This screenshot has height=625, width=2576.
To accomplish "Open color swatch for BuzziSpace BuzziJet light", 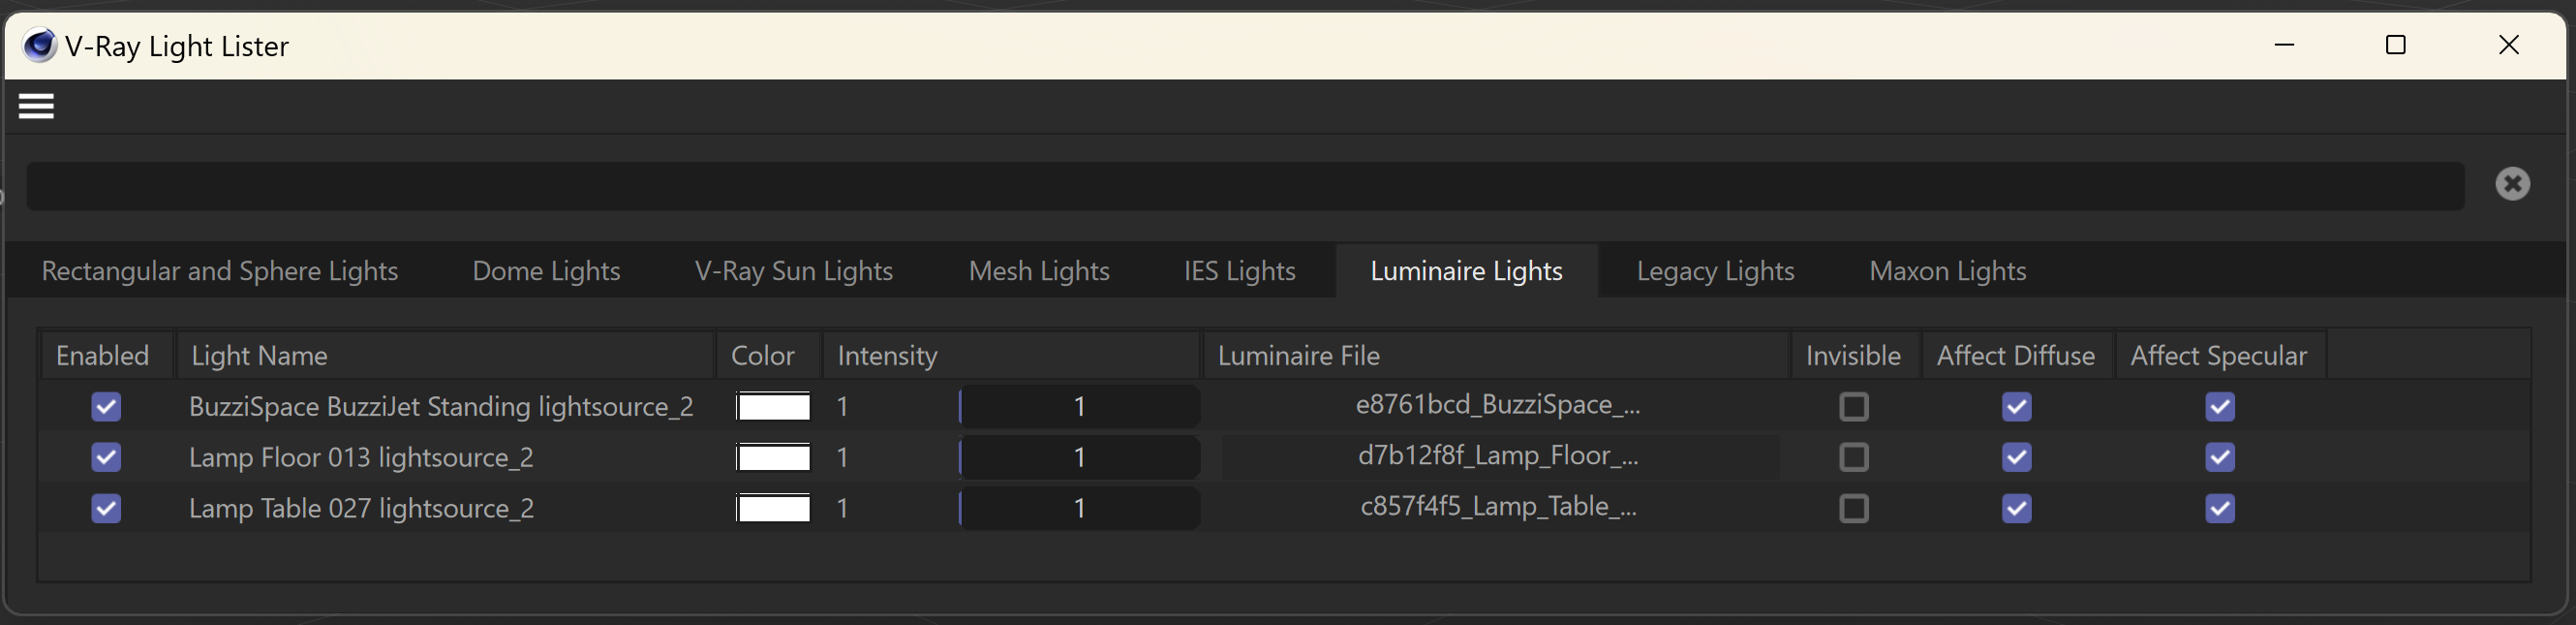I will pos(773,407).
